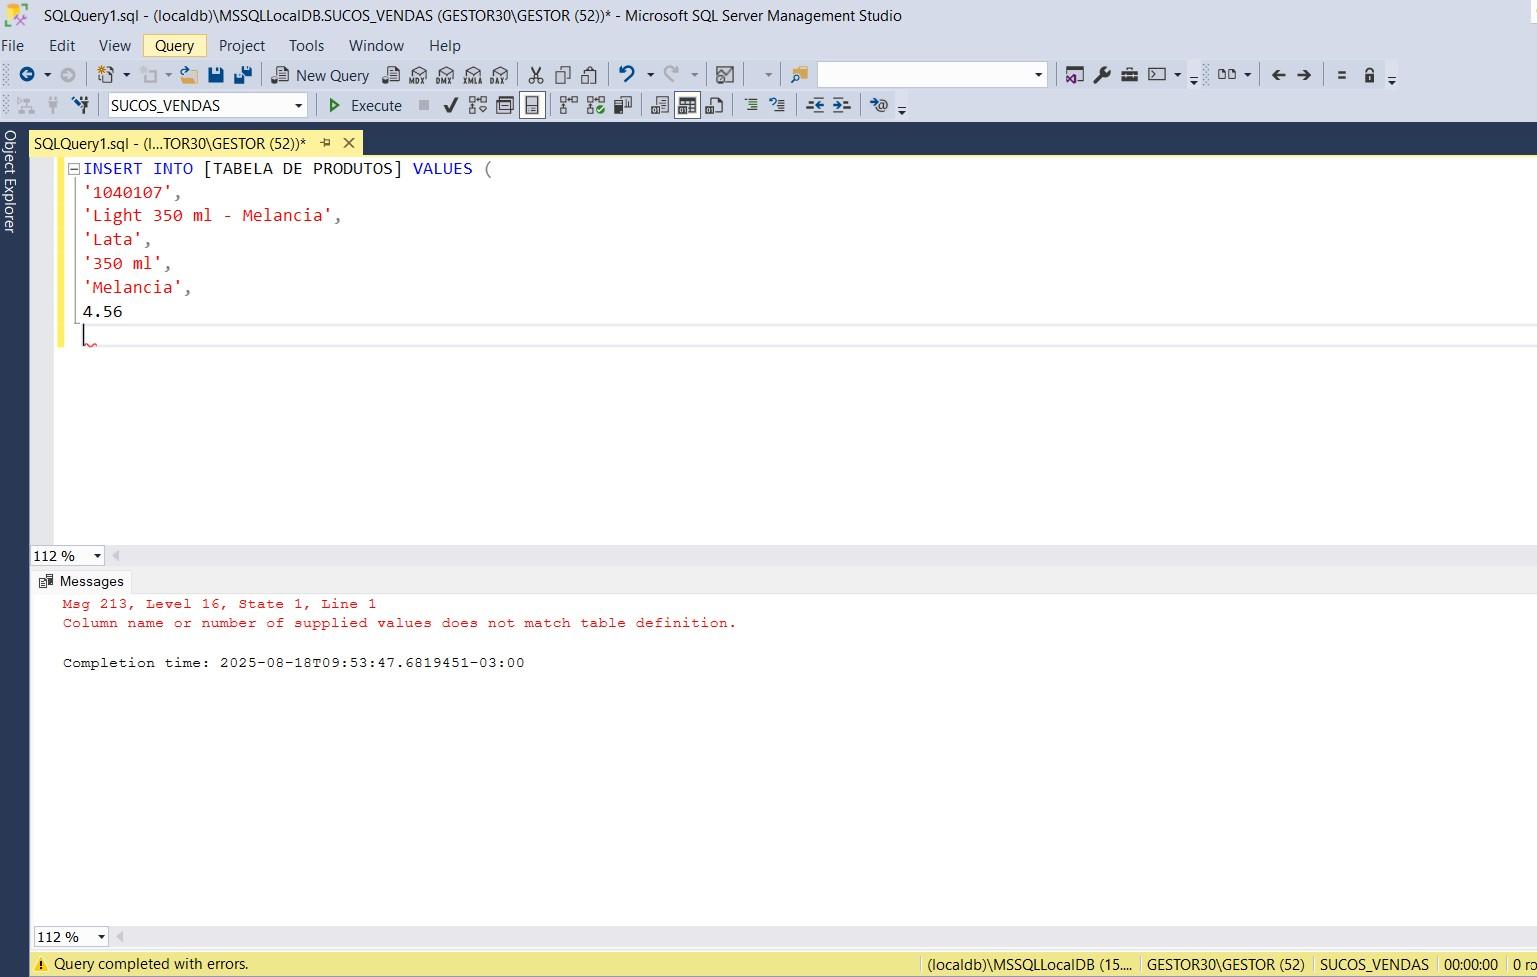Toggle auto-hide pin on SQLQuery1.sql tab
Image resolution: width=1537 pixels, height=977 pixels.
pos(325,143)
